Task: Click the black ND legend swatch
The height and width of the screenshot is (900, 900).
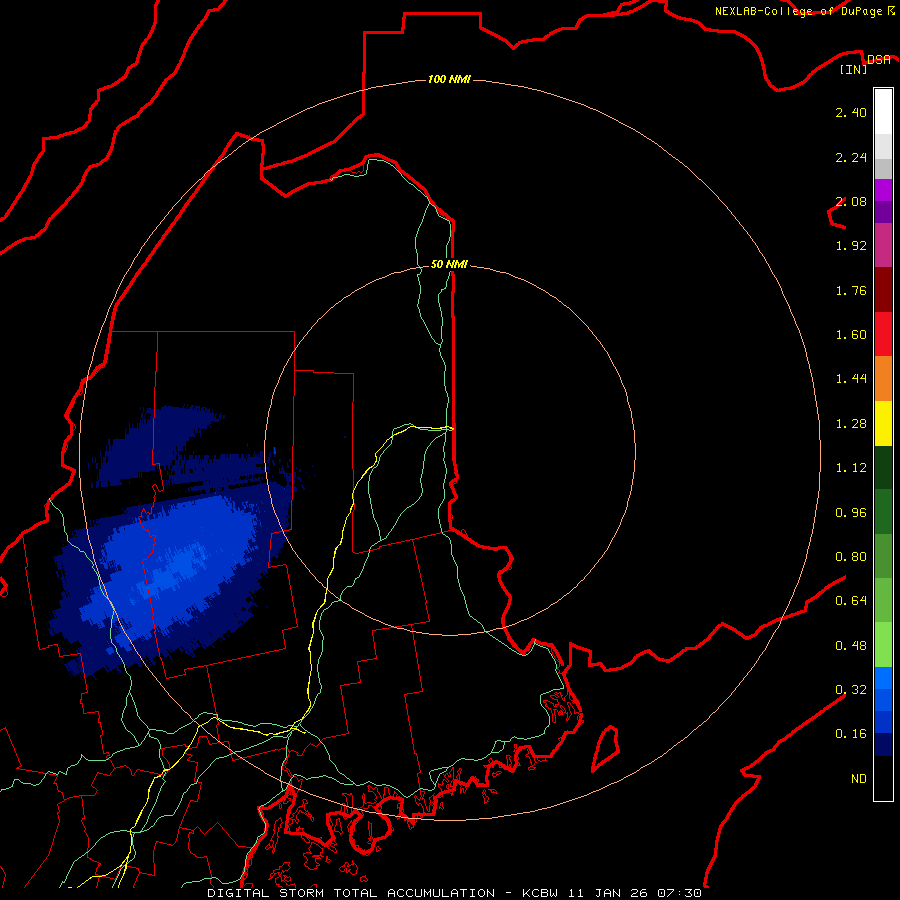Action: [x=883, y=778]
